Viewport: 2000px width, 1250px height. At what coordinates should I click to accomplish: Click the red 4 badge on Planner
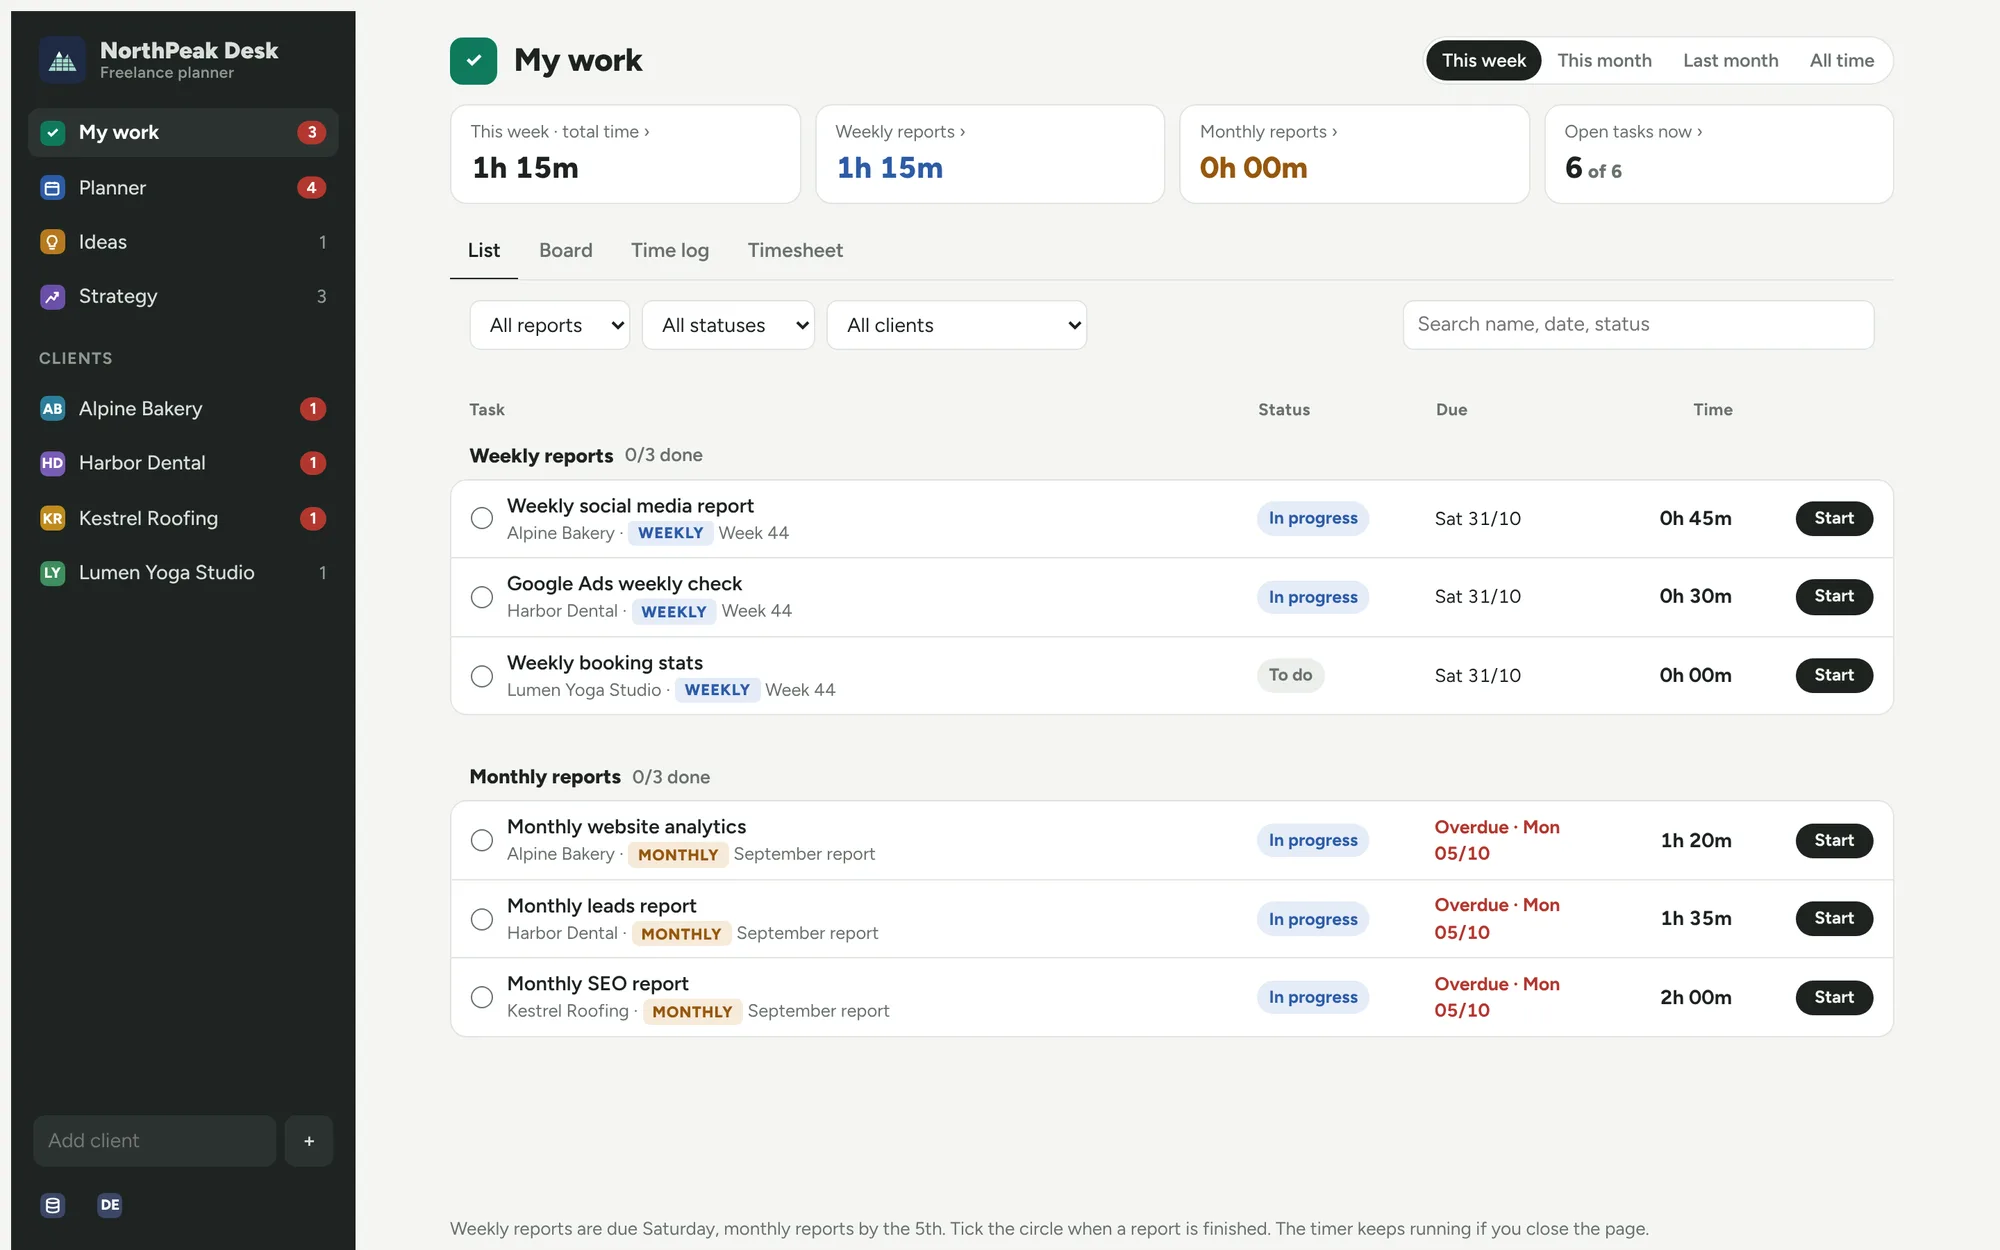coord(312,188)
